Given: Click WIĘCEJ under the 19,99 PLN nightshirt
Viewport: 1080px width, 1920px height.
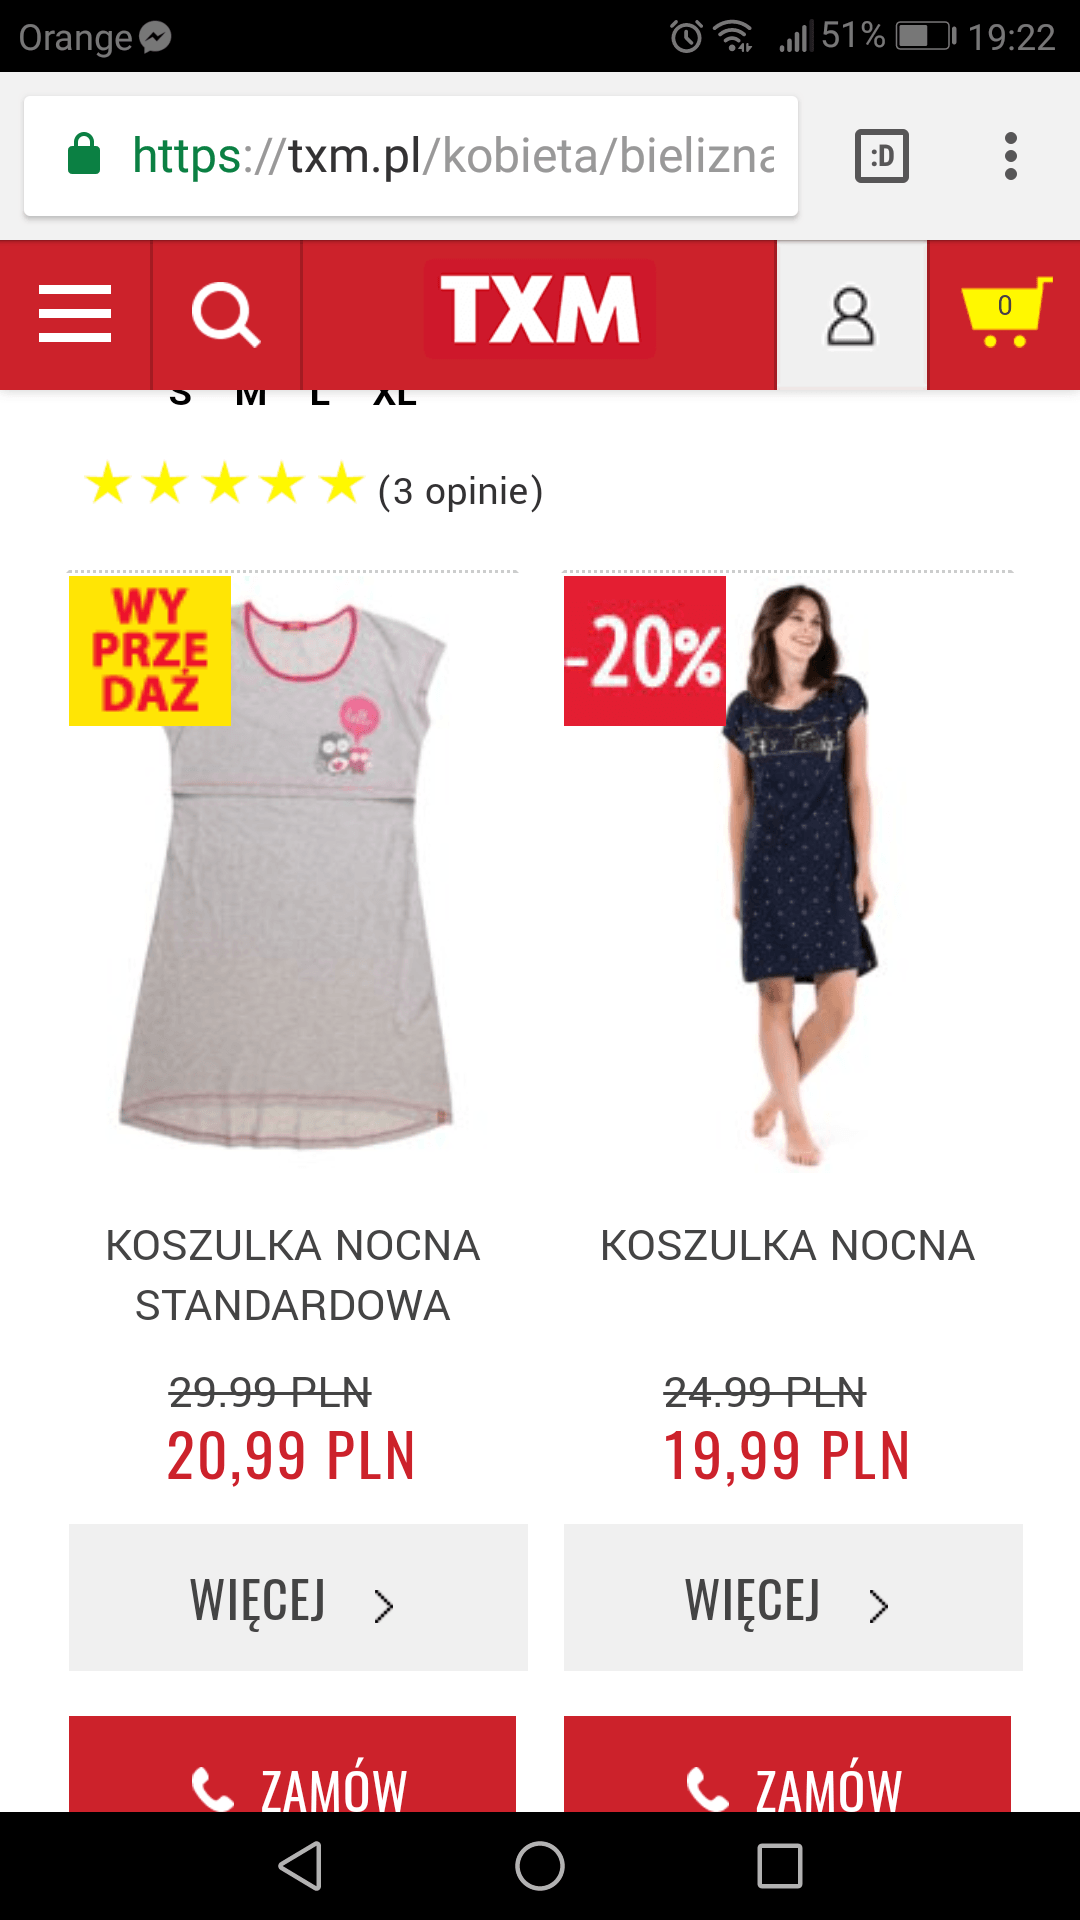Looking at the screenshot, I should tap(793, 1598).
